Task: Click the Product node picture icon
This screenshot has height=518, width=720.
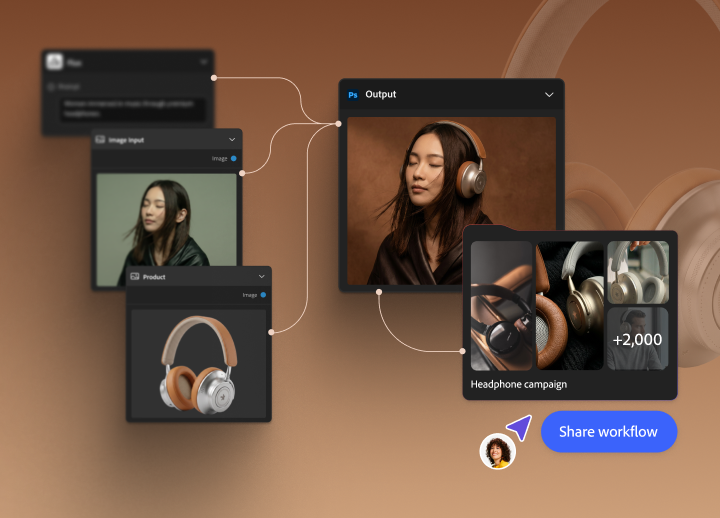Action: [x=135, y=276]
